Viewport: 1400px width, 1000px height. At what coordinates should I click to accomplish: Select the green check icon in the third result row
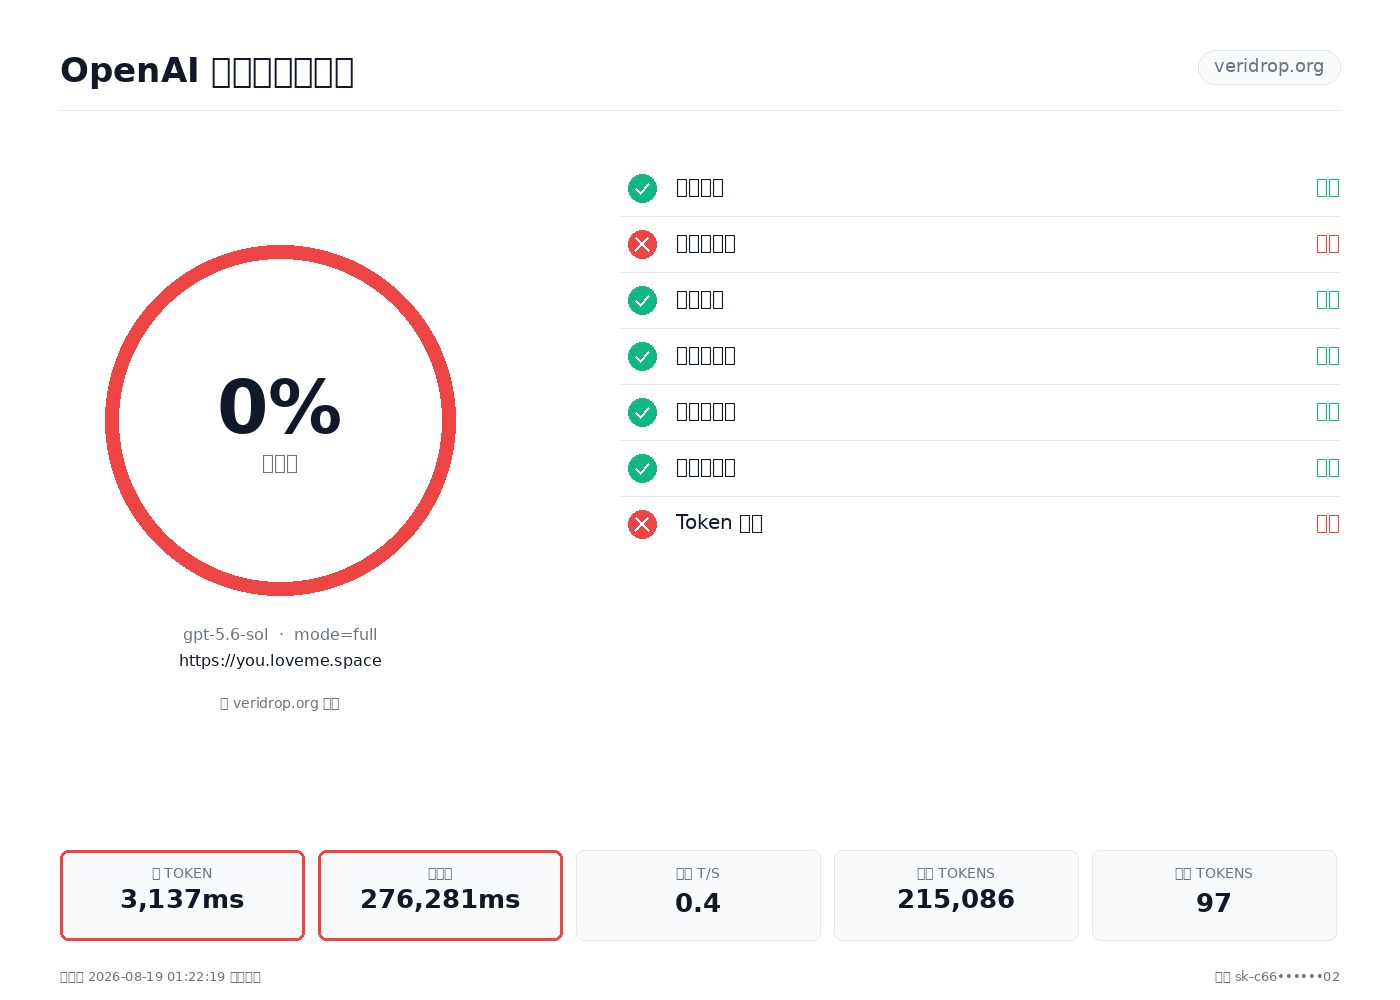point(642,300)
